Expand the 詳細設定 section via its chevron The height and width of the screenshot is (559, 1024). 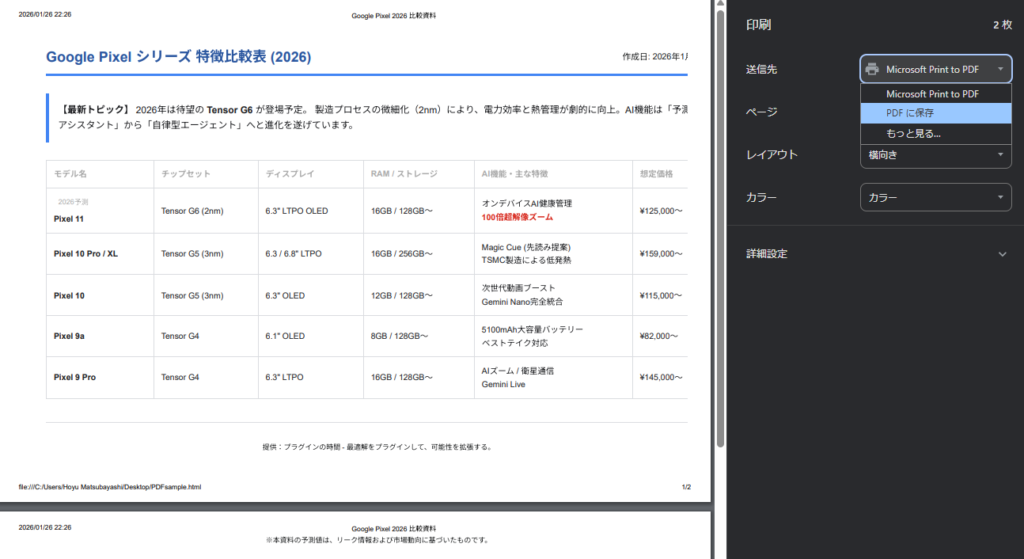coord(1002,254)
